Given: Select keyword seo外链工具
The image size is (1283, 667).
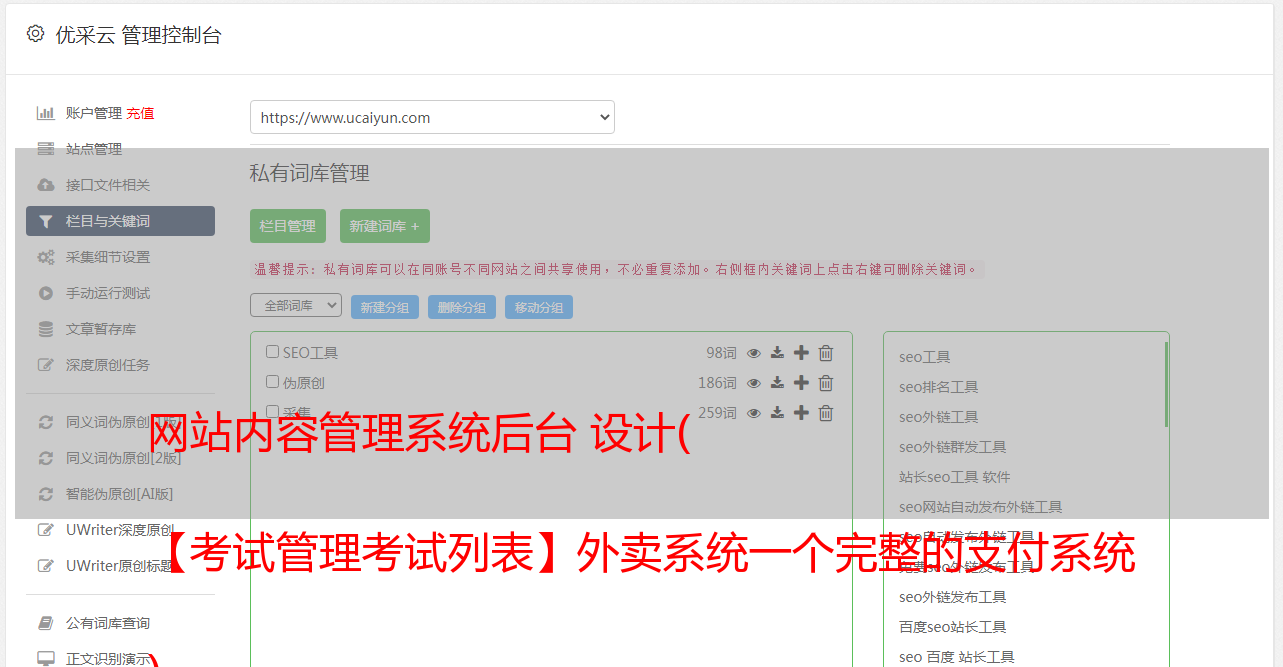Looking at the screenshot, I should point(938,417).
